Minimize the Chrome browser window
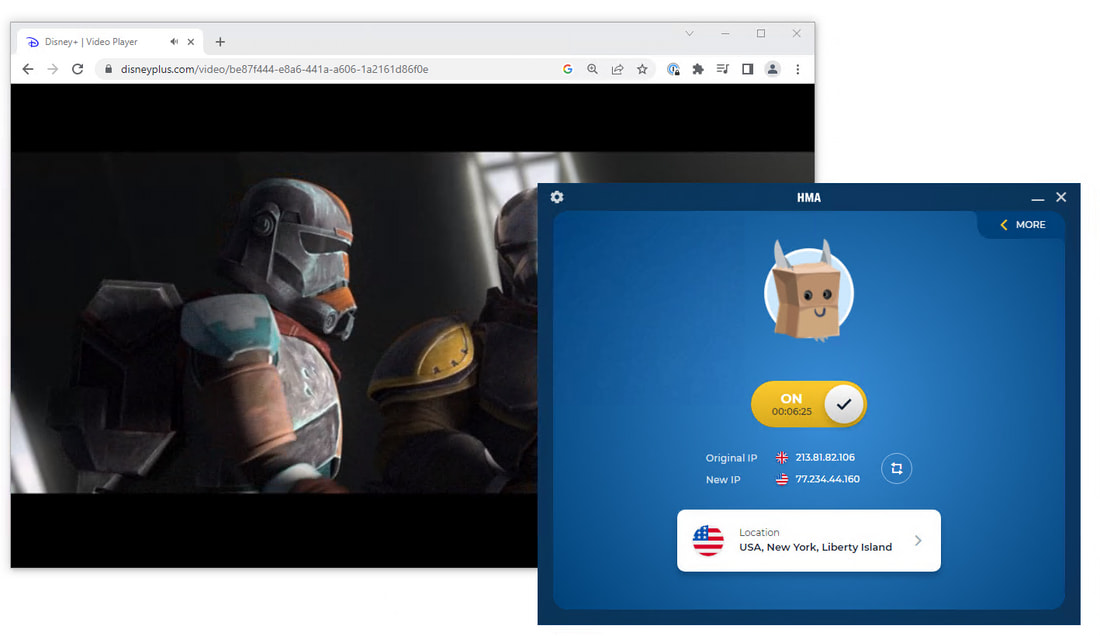This screenshot has width=1100, height=636. (x=725, y=34)
